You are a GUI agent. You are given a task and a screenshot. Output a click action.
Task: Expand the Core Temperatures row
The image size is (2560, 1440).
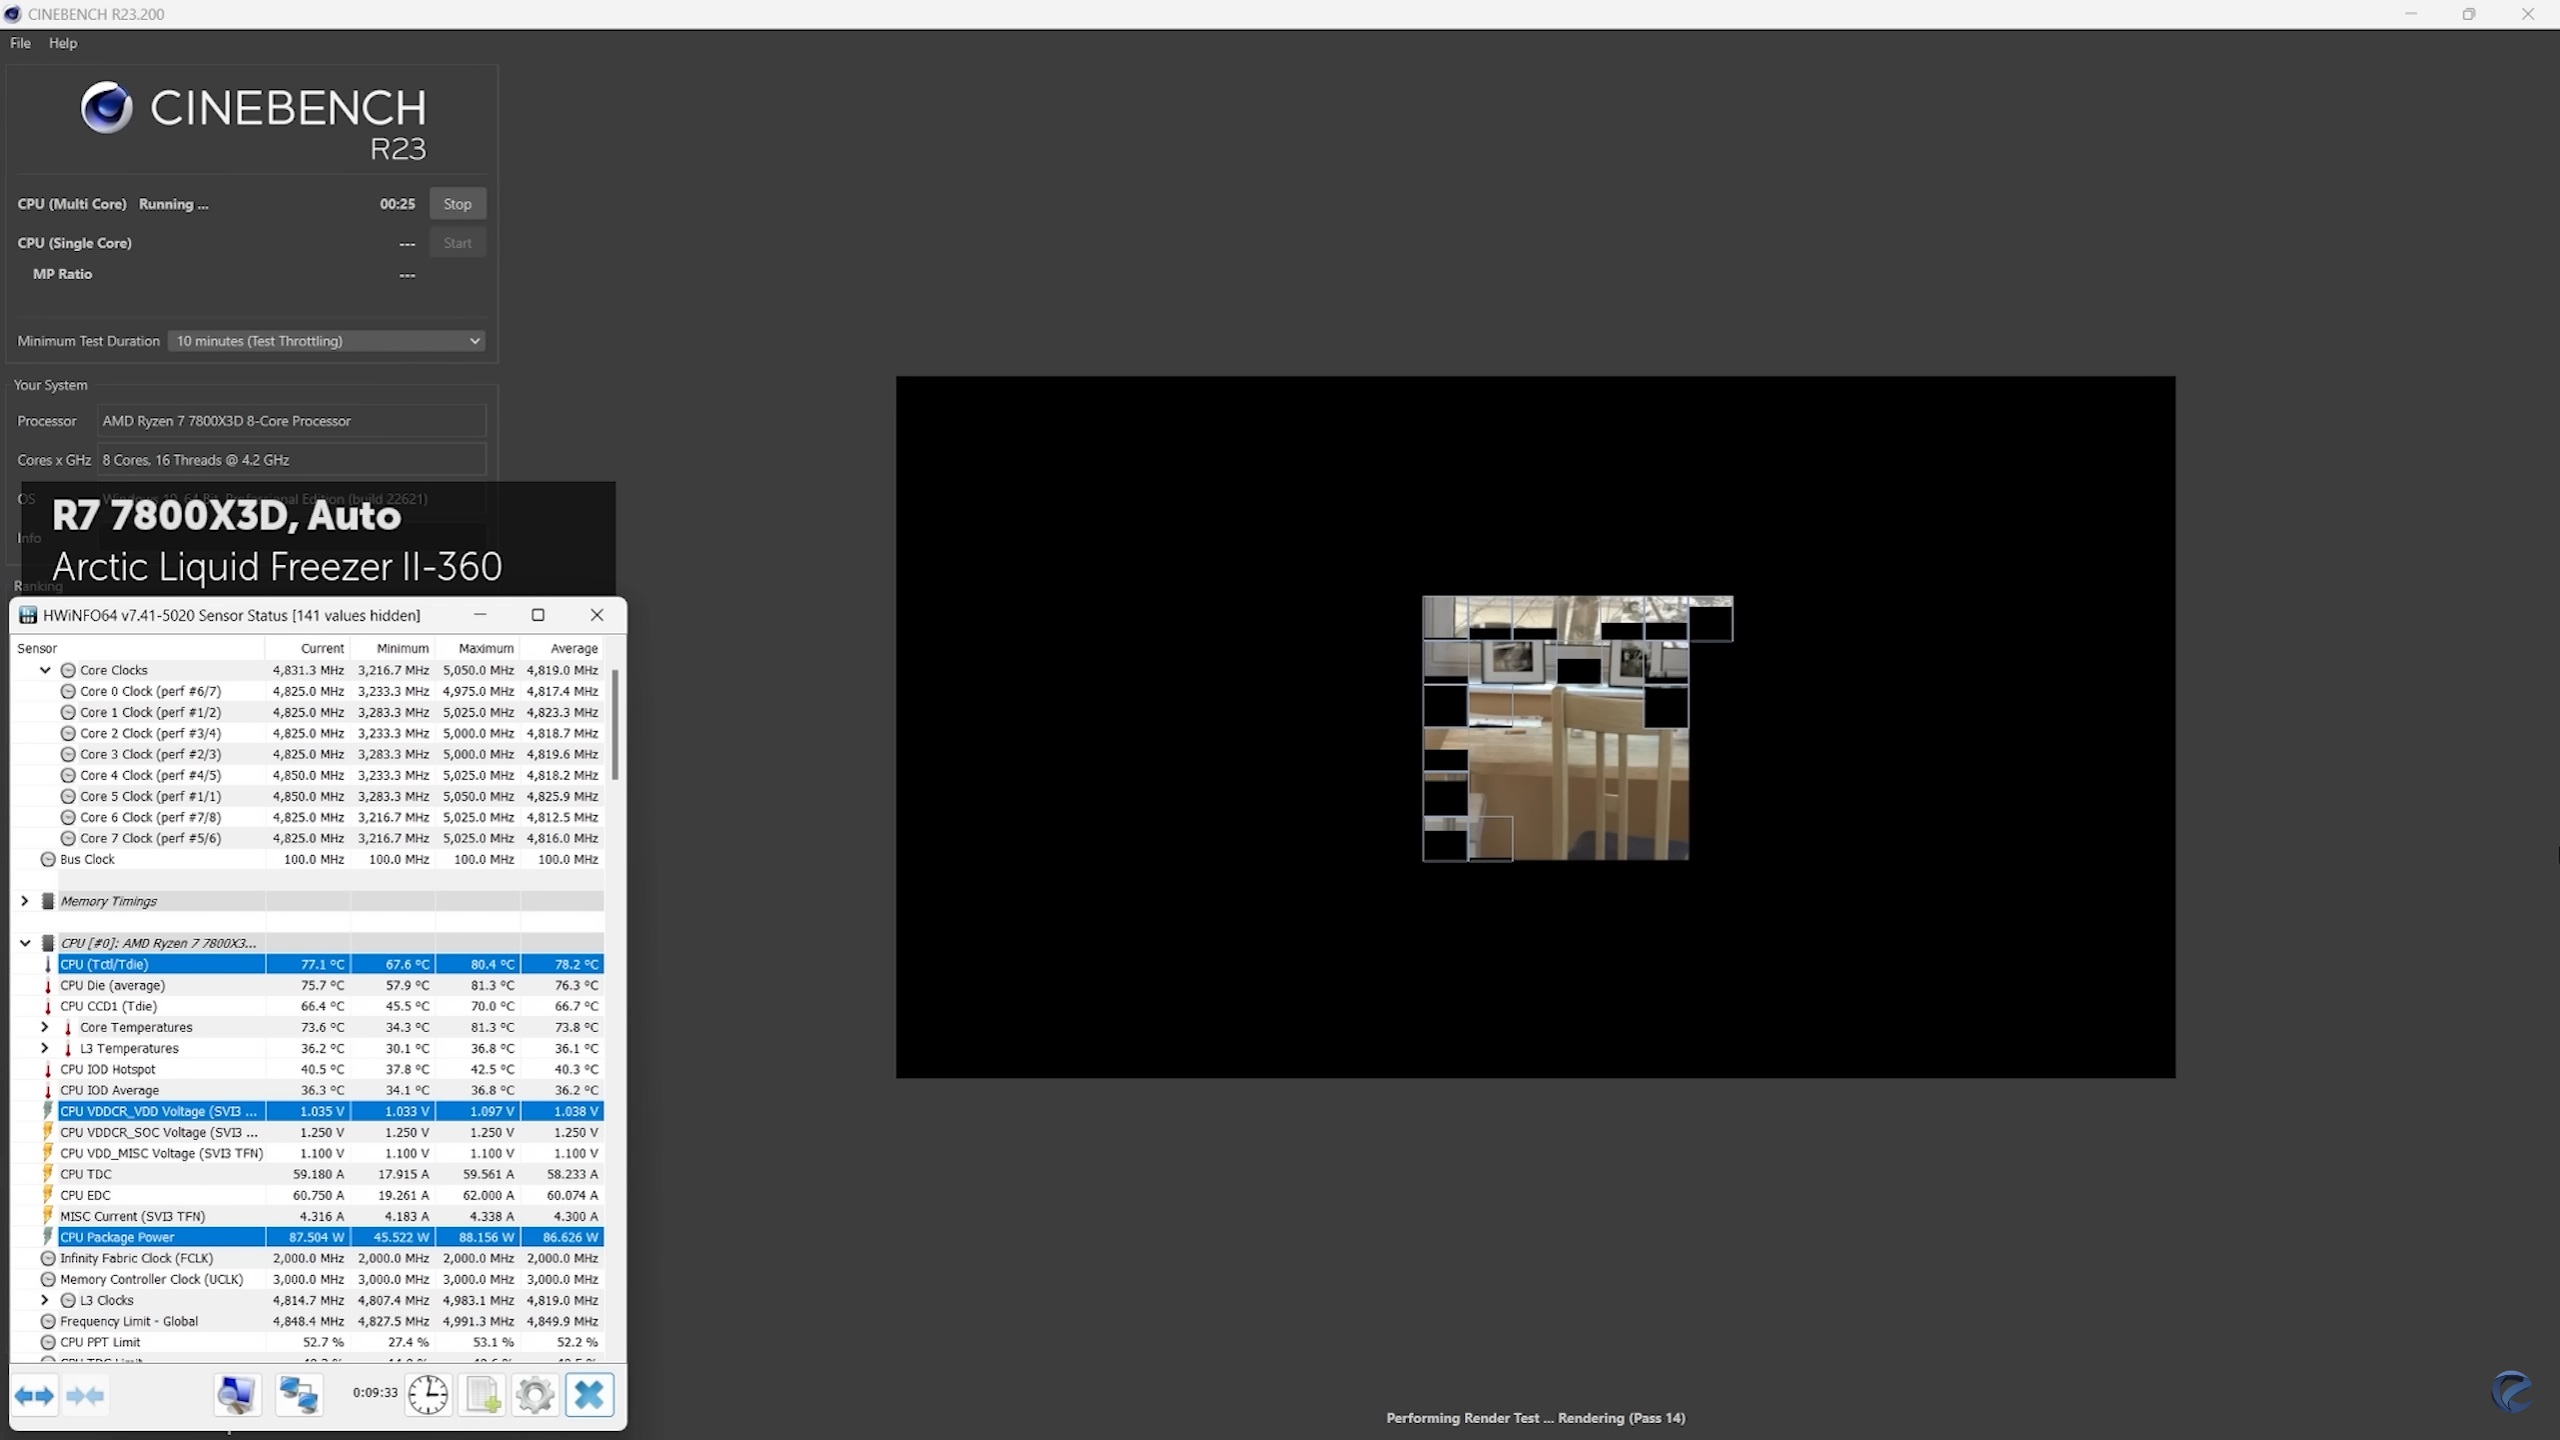pos(45,1027)
